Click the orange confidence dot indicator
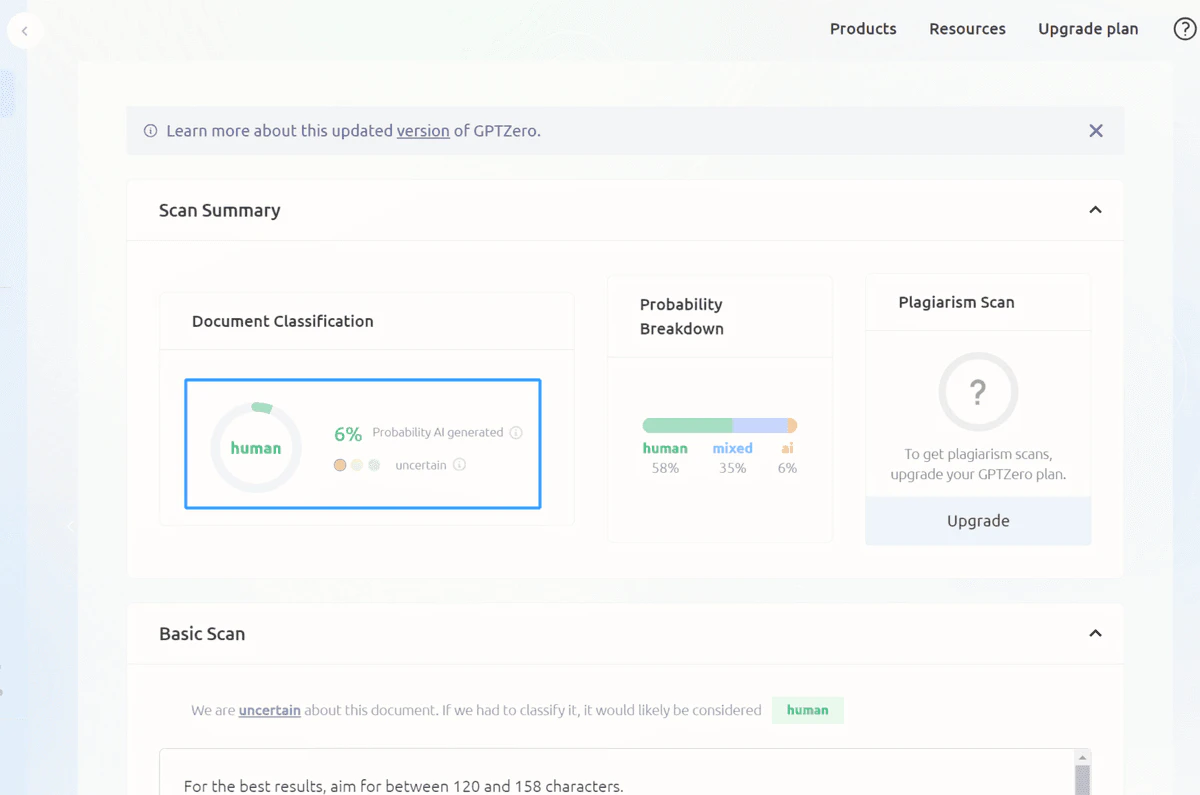 point(340,465)
